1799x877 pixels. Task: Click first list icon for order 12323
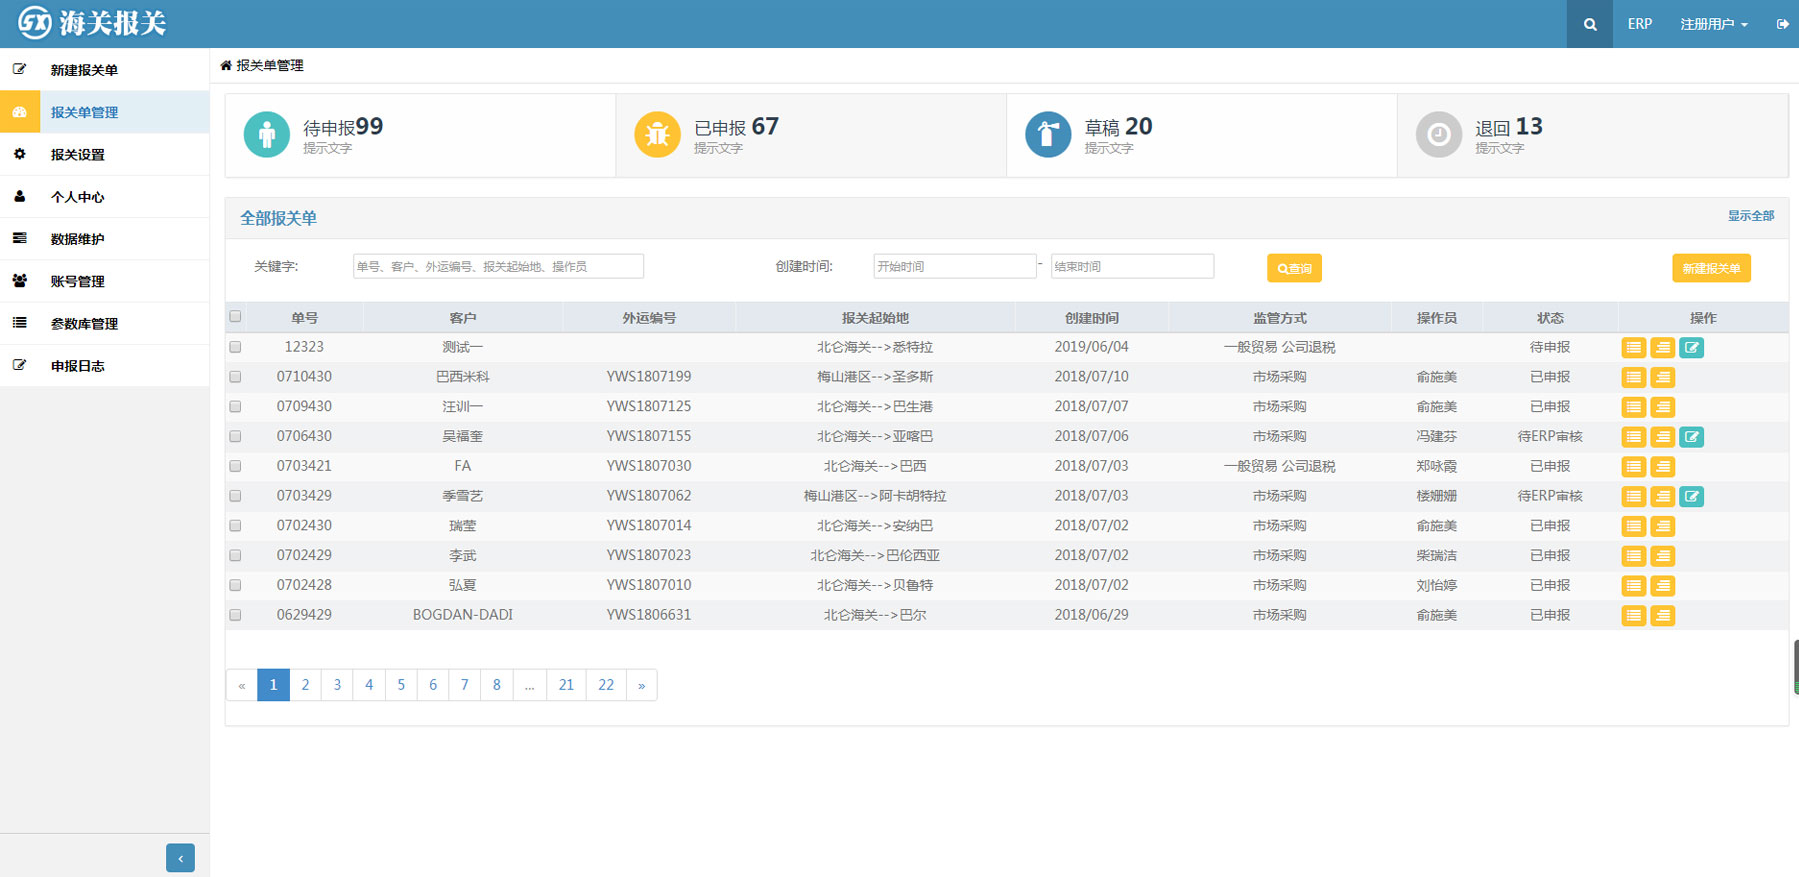[1633, 348]
